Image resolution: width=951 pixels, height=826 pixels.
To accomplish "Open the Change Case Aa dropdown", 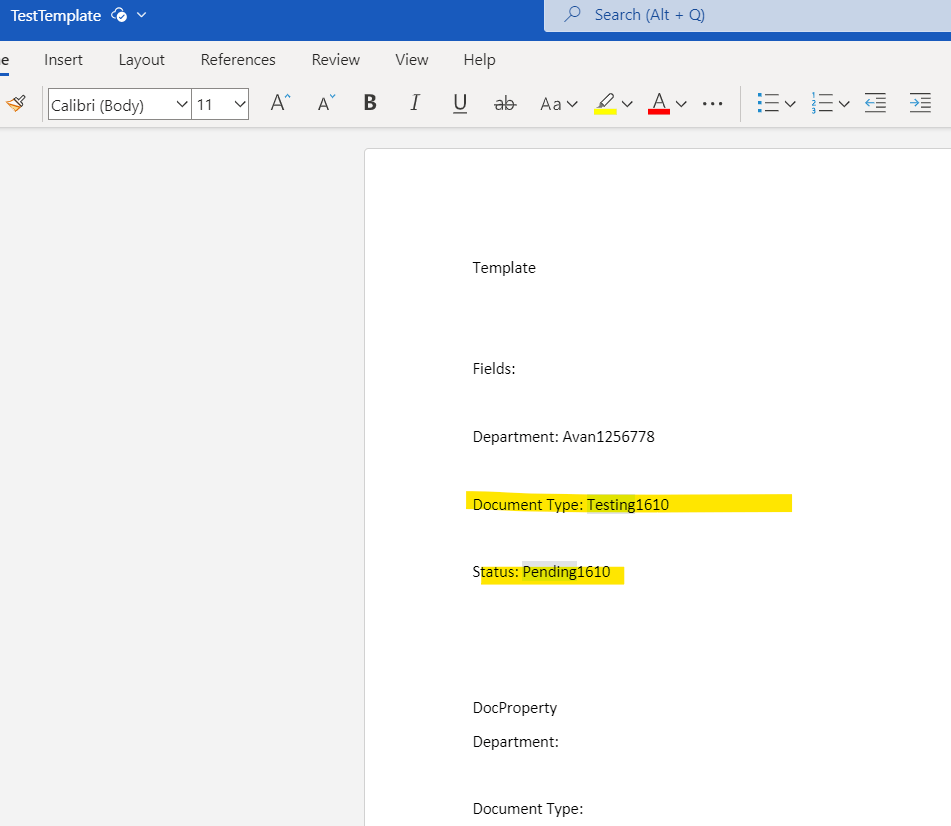I will [559, 104].
